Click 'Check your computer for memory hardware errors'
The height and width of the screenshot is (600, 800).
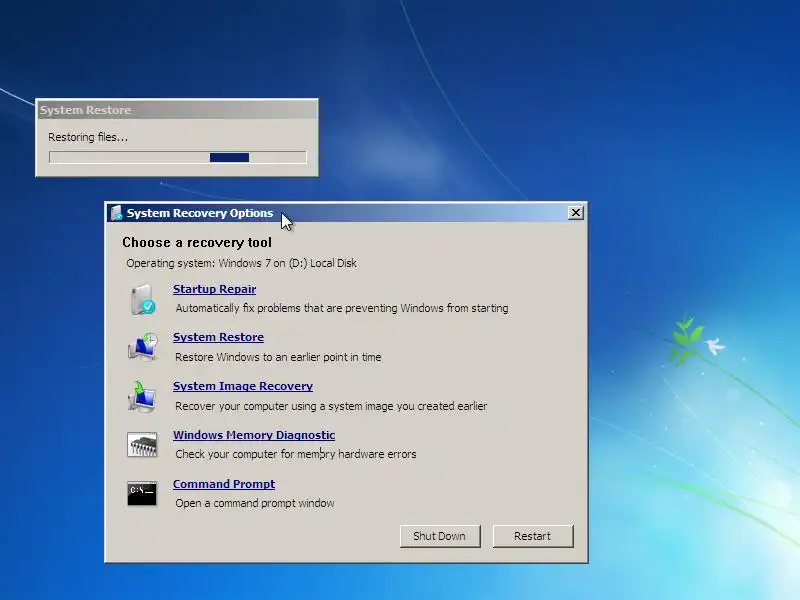tap(296, 454)
